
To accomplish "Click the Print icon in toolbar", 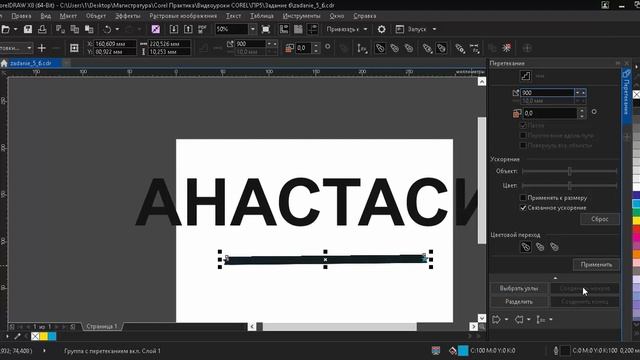I will (x=42, y=29).
